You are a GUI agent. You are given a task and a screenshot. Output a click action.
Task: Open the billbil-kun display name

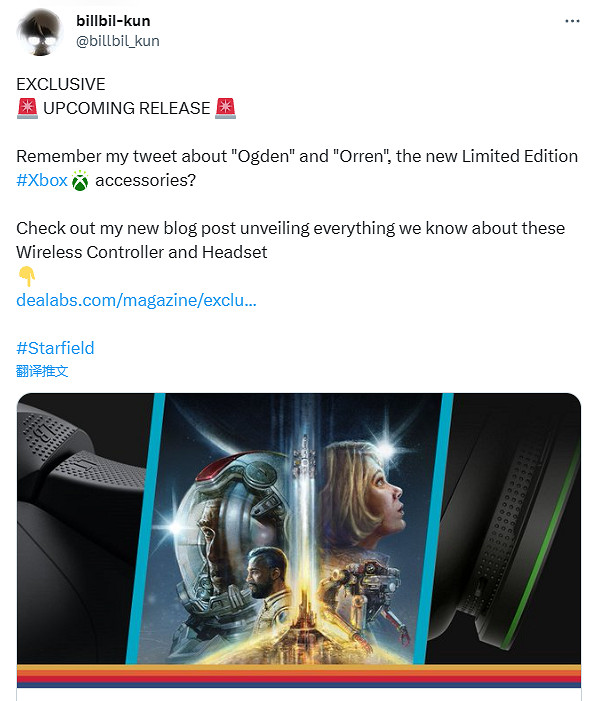pyautogui.click(x=113, y=21)
